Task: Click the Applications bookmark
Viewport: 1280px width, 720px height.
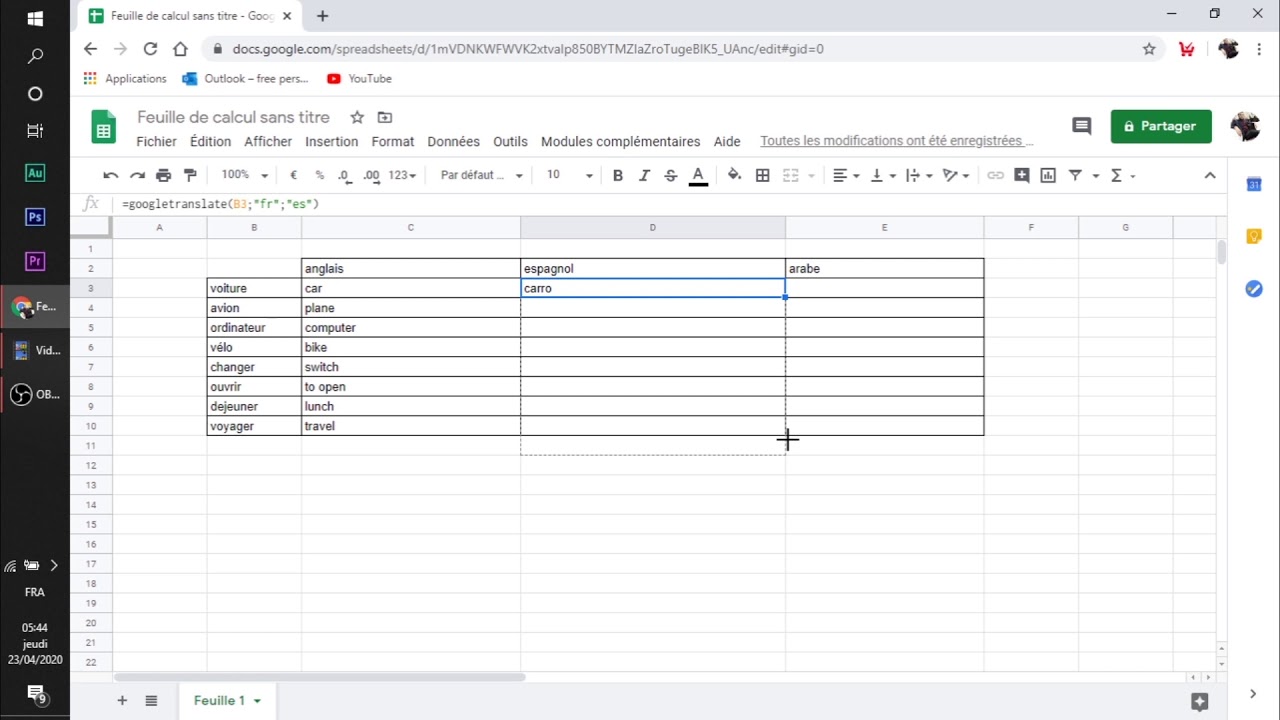Action: [125, 78]
